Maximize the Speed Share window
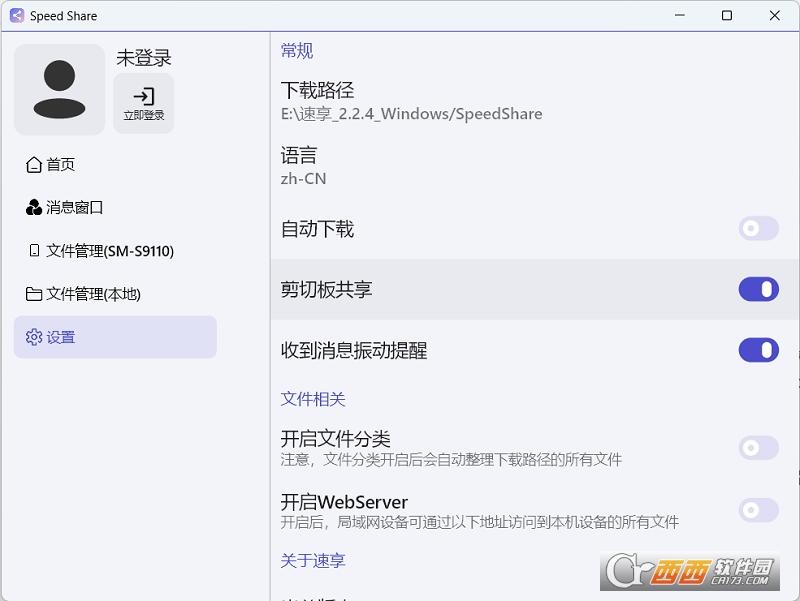 [727, 16]
